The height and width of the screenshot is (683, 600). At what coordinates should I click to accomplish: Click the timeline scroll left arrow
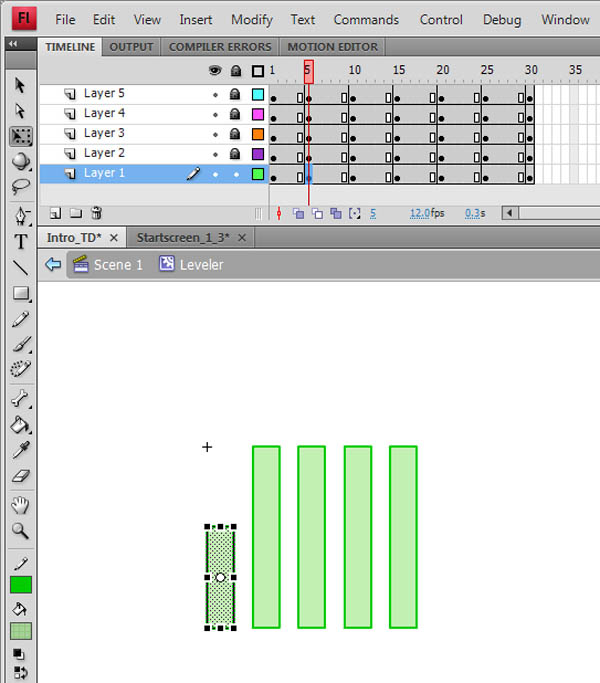click(x=509, y=213)
